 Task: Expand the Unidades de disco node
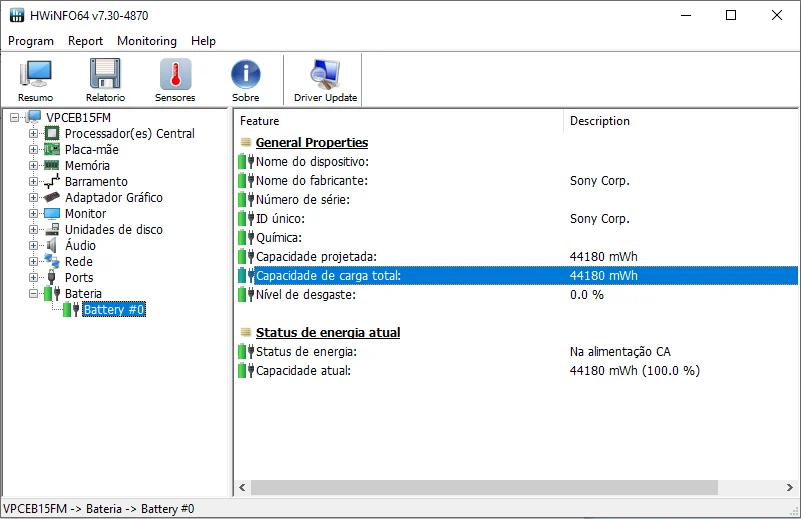(33, 229)
